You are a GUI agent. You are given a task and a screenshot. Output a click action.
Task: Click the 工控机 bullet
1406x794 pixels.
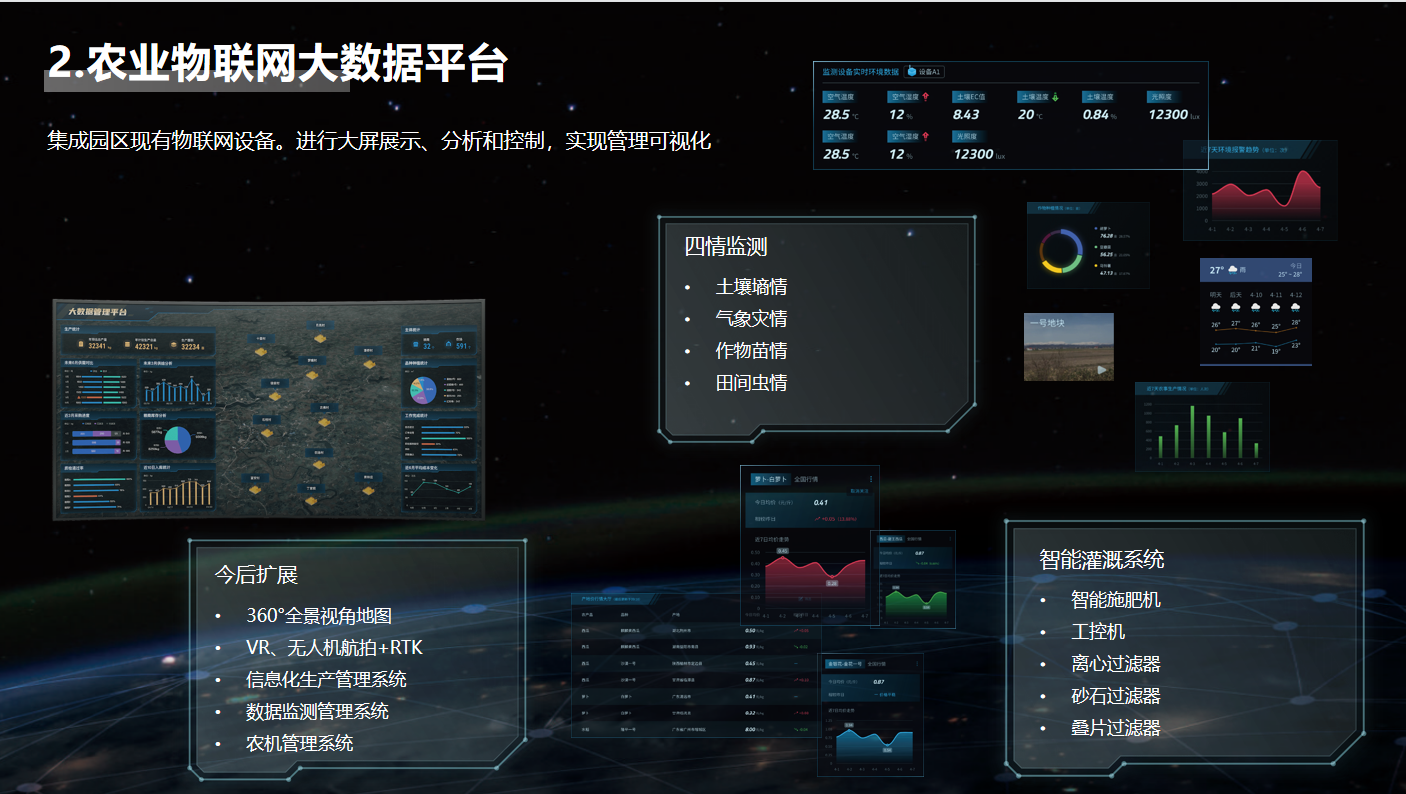(1098, 632)
